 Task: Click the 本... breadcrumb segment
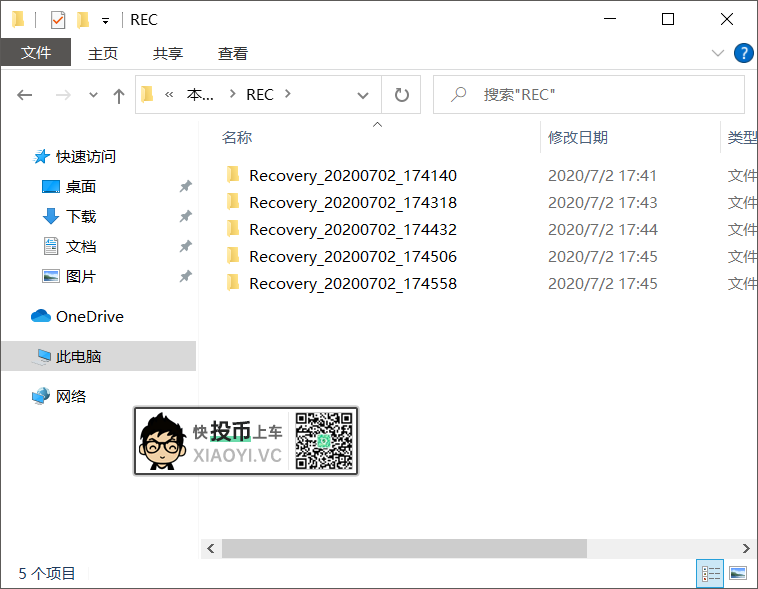point(200,95)
